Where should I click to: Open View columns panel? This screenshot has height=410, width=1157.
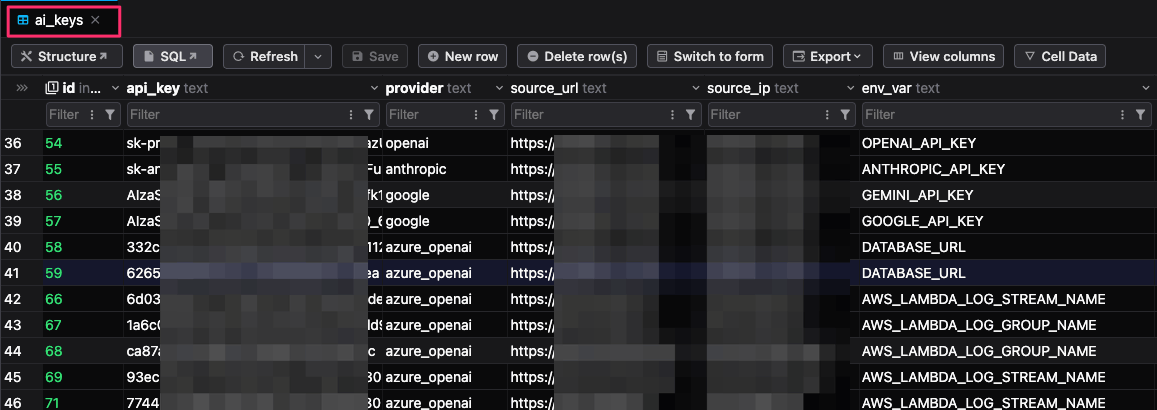[x=944, y=56]
